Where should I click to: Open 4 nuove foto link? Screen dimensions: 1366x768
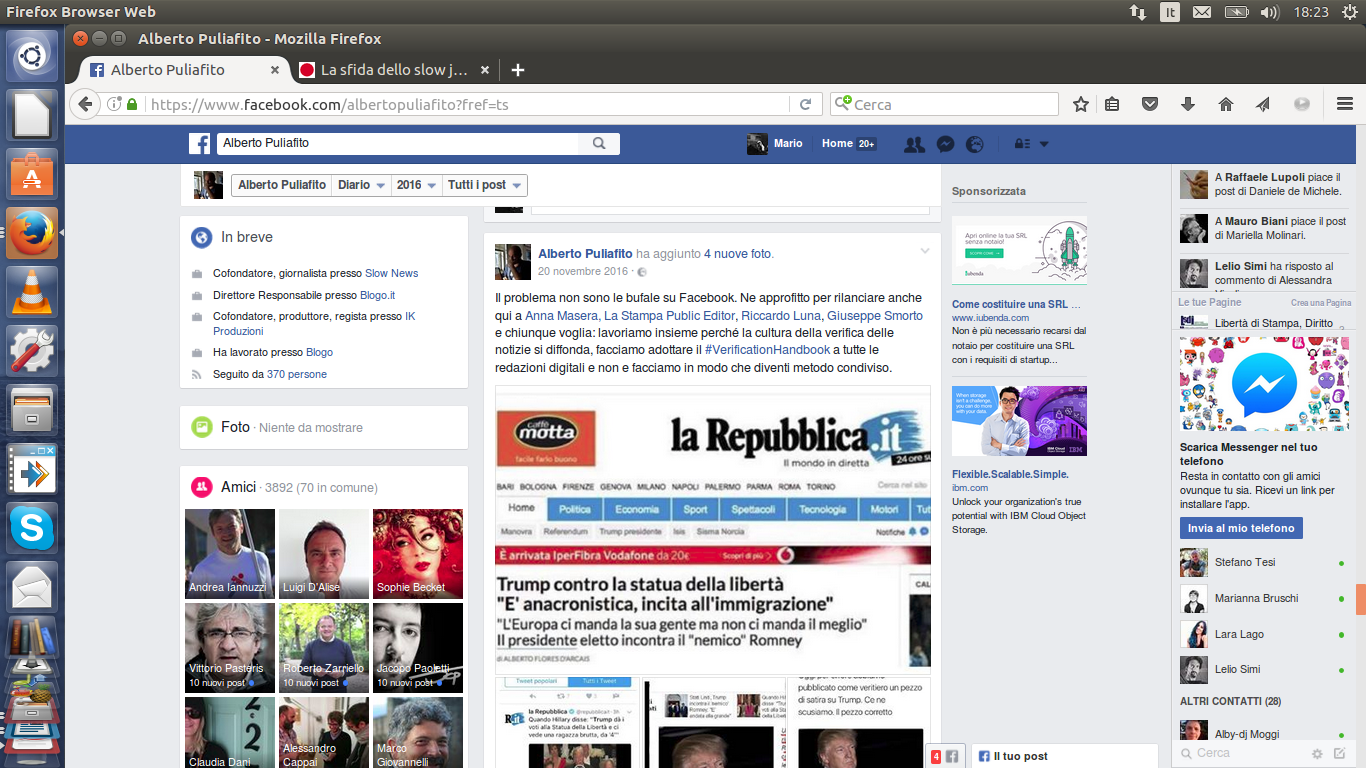tap(738, 254)
